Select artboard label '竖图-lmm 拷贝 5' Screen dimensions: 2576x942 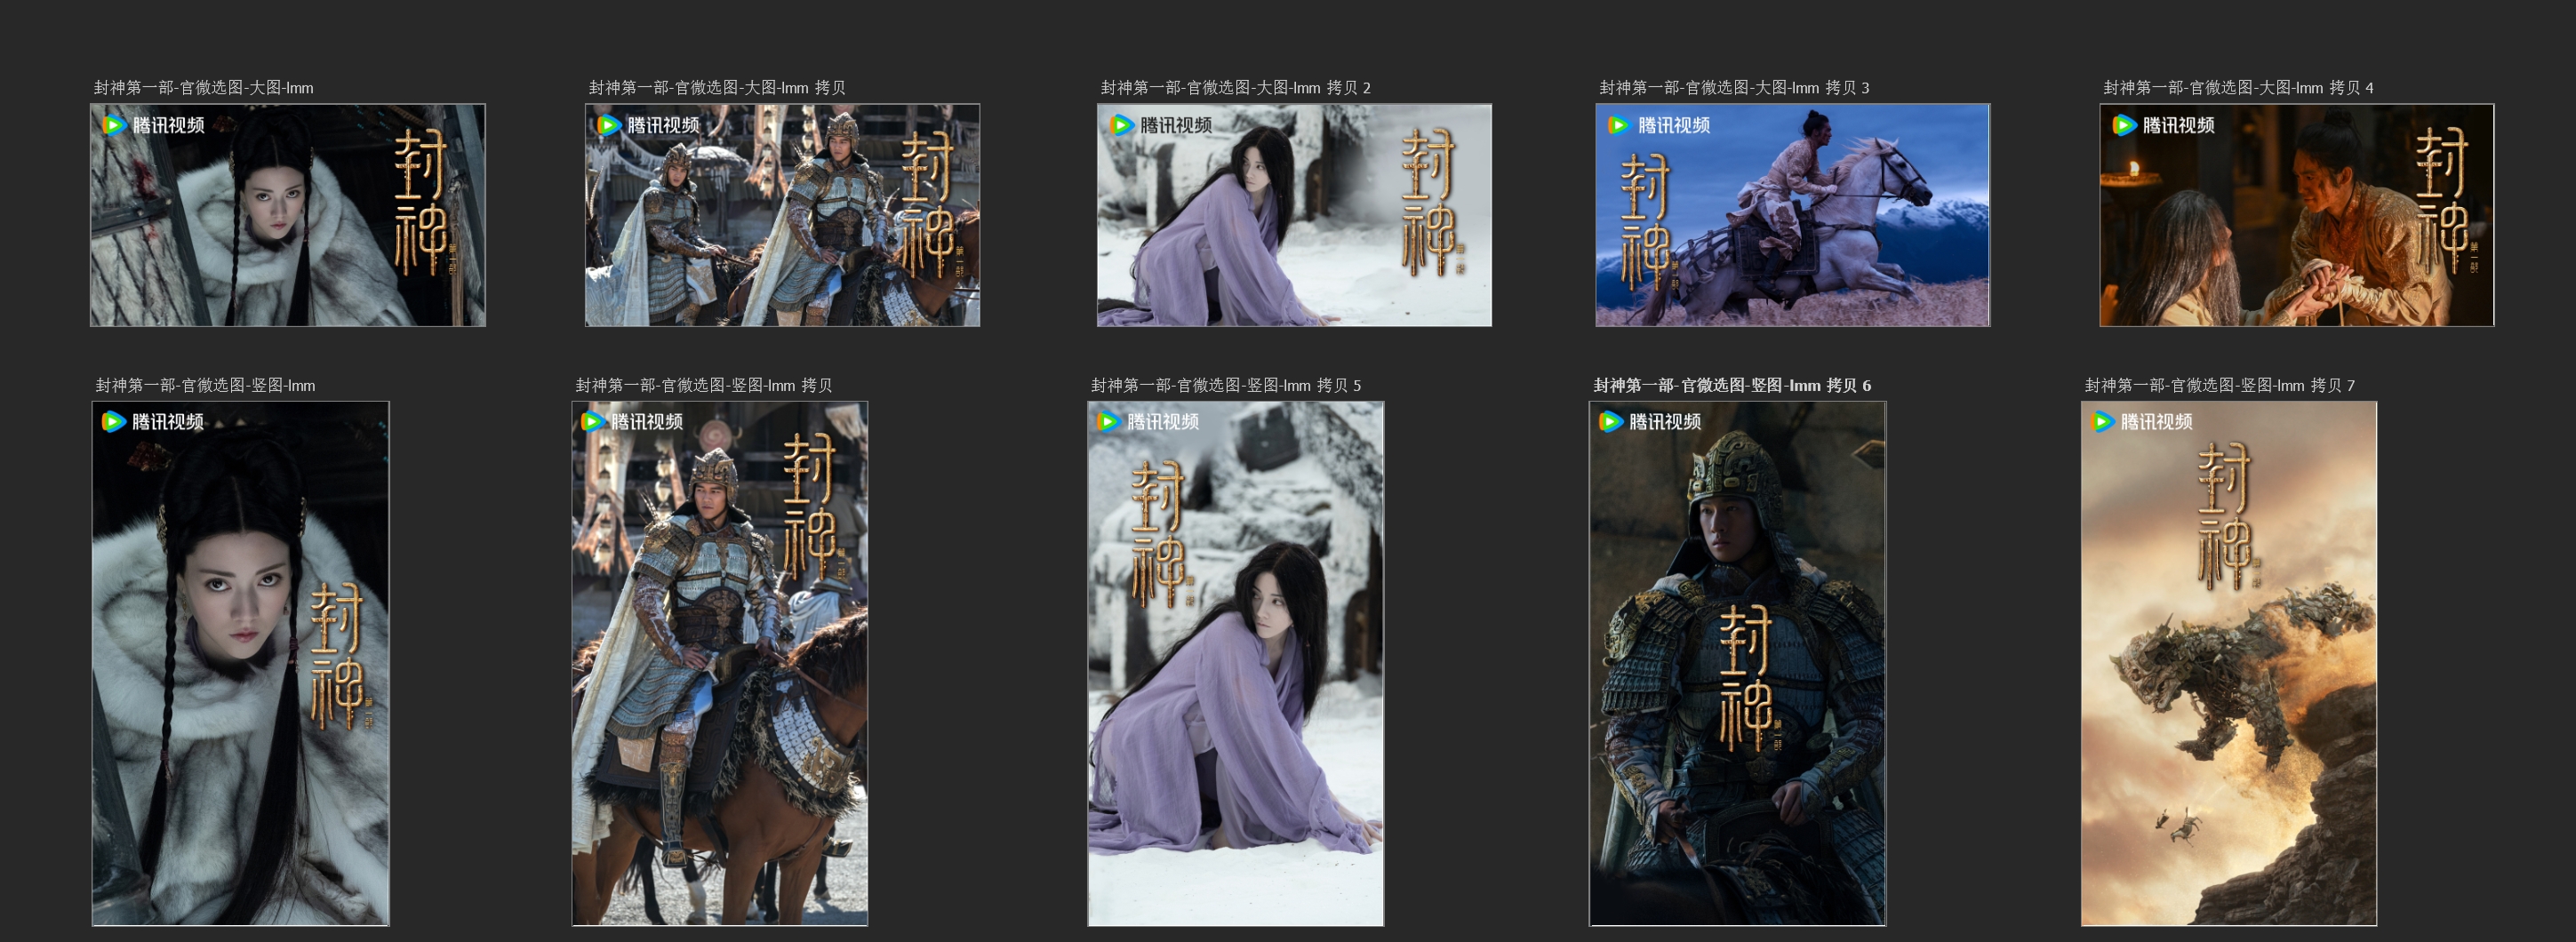click(x=1225, y=385)
